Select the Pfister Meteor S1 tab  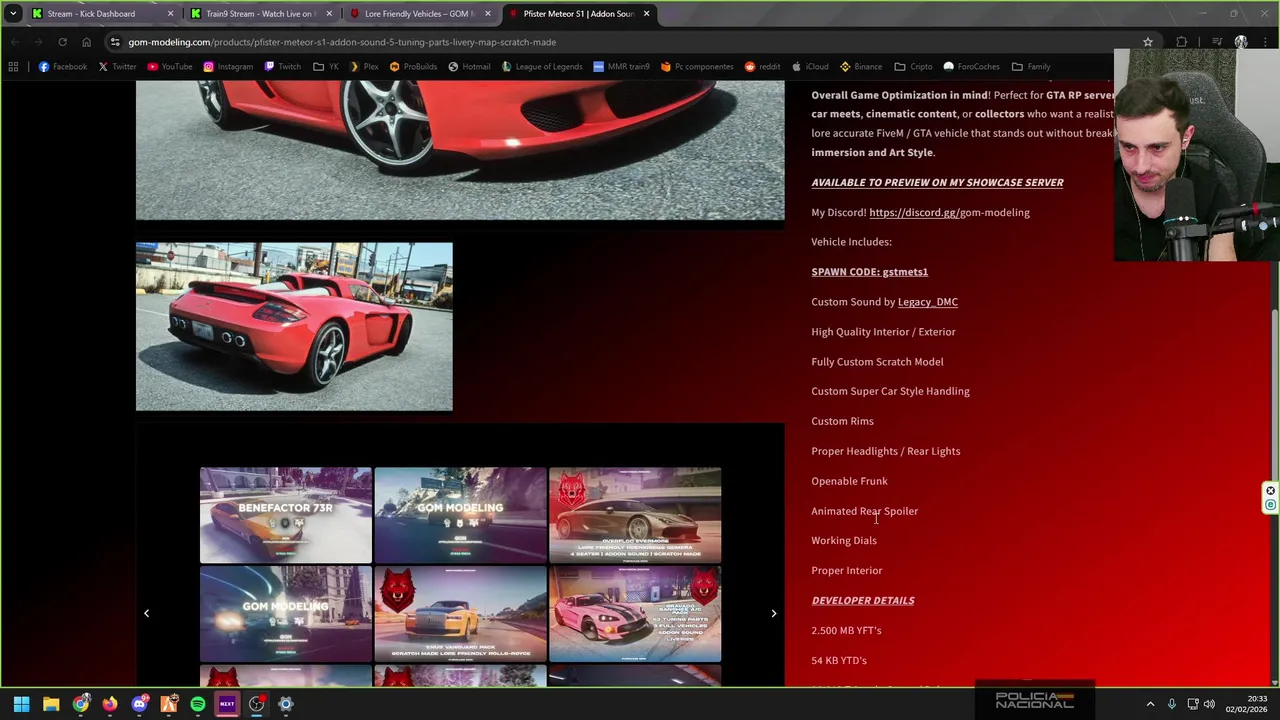(x=578, y=14)
